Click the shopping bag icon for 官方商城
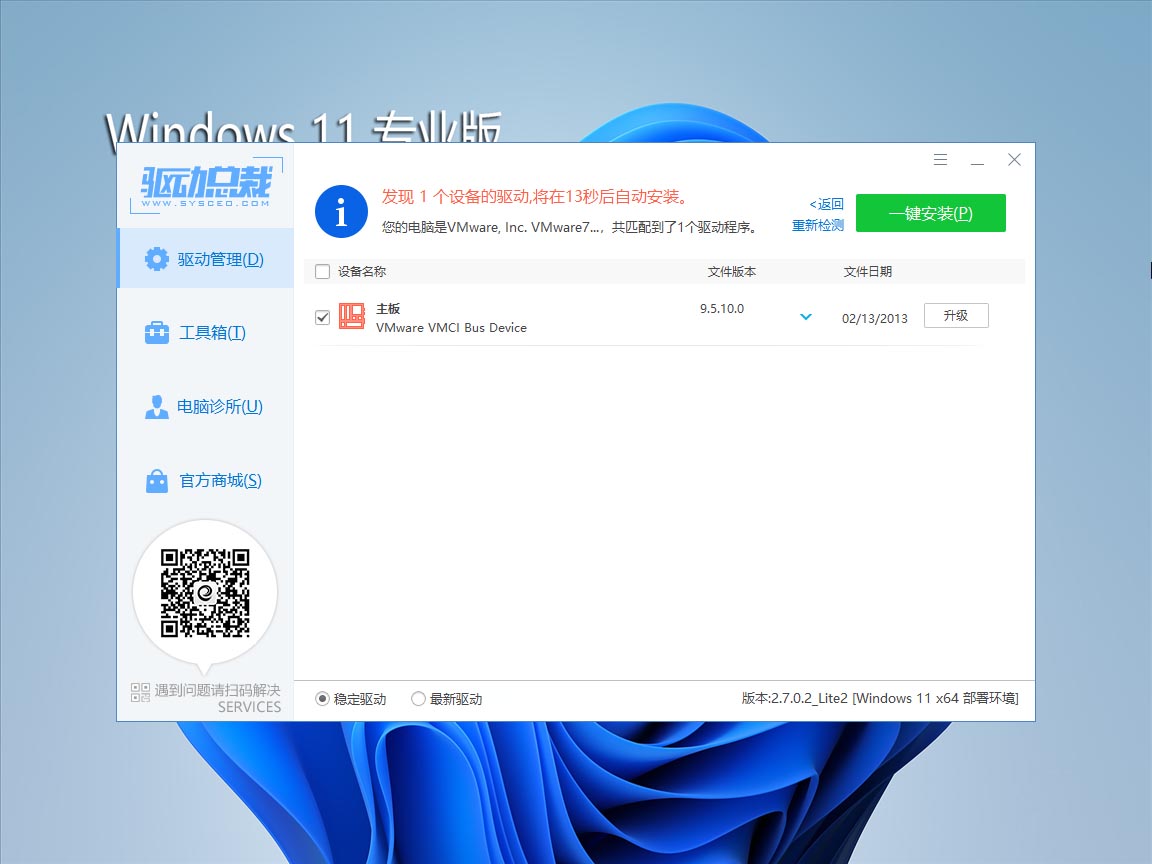 (x=156, y=480)
